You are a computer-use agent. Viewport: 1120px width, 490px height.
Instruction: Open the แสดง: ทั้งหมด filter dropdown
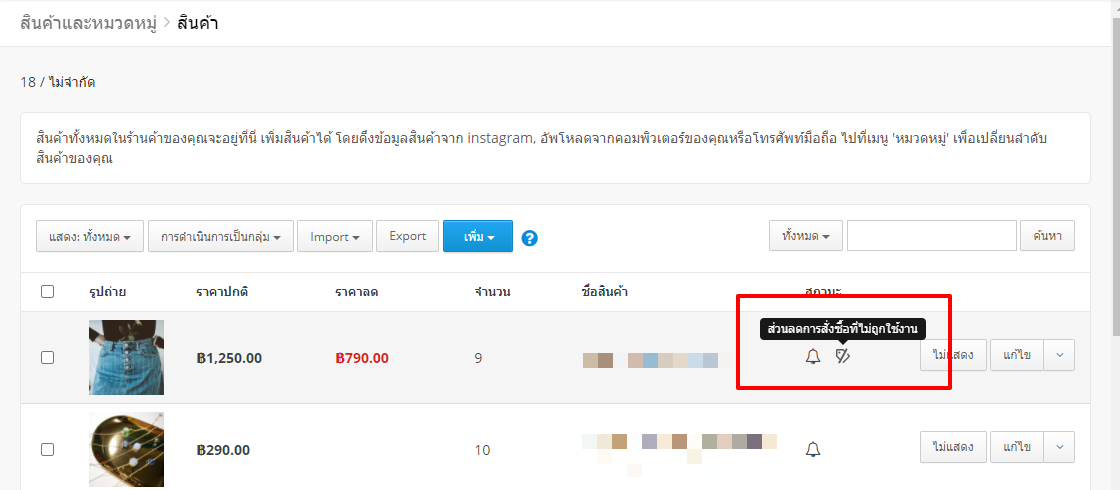(90, 236)
